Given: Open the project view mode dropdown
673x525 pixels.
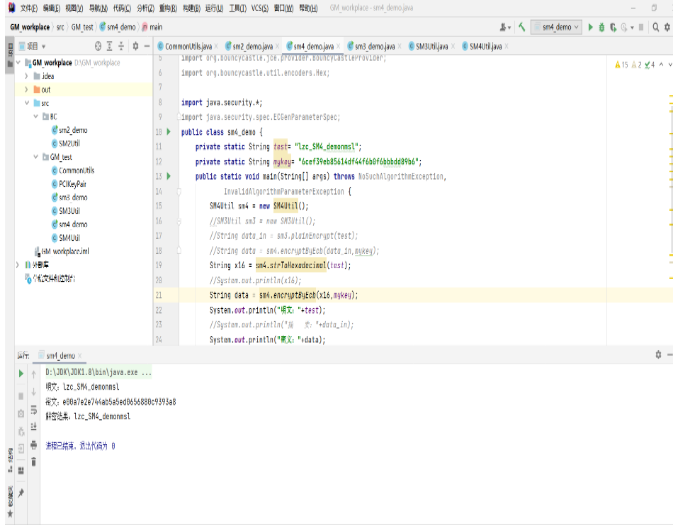Looking at the screenshot, I should tap(32, 46).
